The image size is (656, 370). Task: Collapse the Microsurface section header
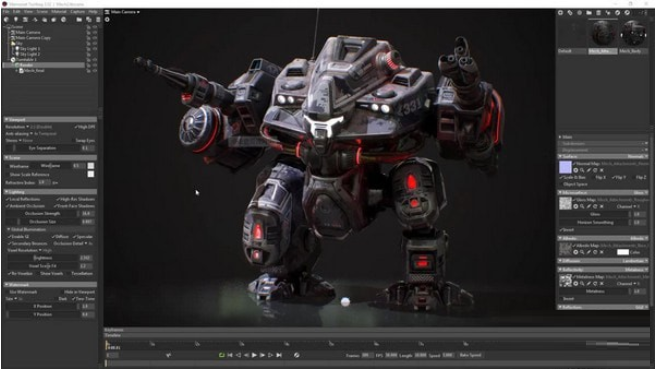coord(603,193)
